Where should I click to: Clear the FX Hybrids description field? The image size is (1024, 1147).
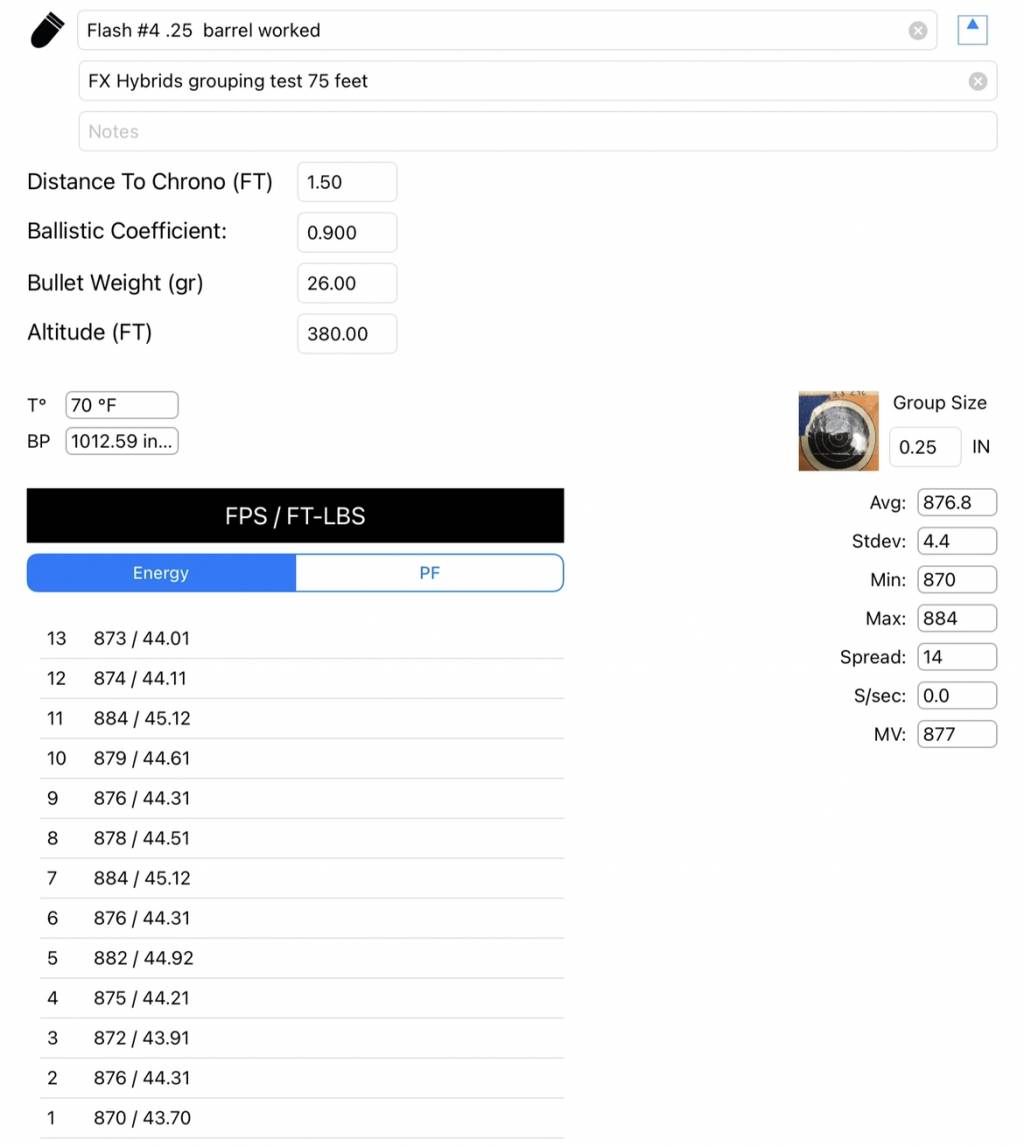(x=977, y=81)
